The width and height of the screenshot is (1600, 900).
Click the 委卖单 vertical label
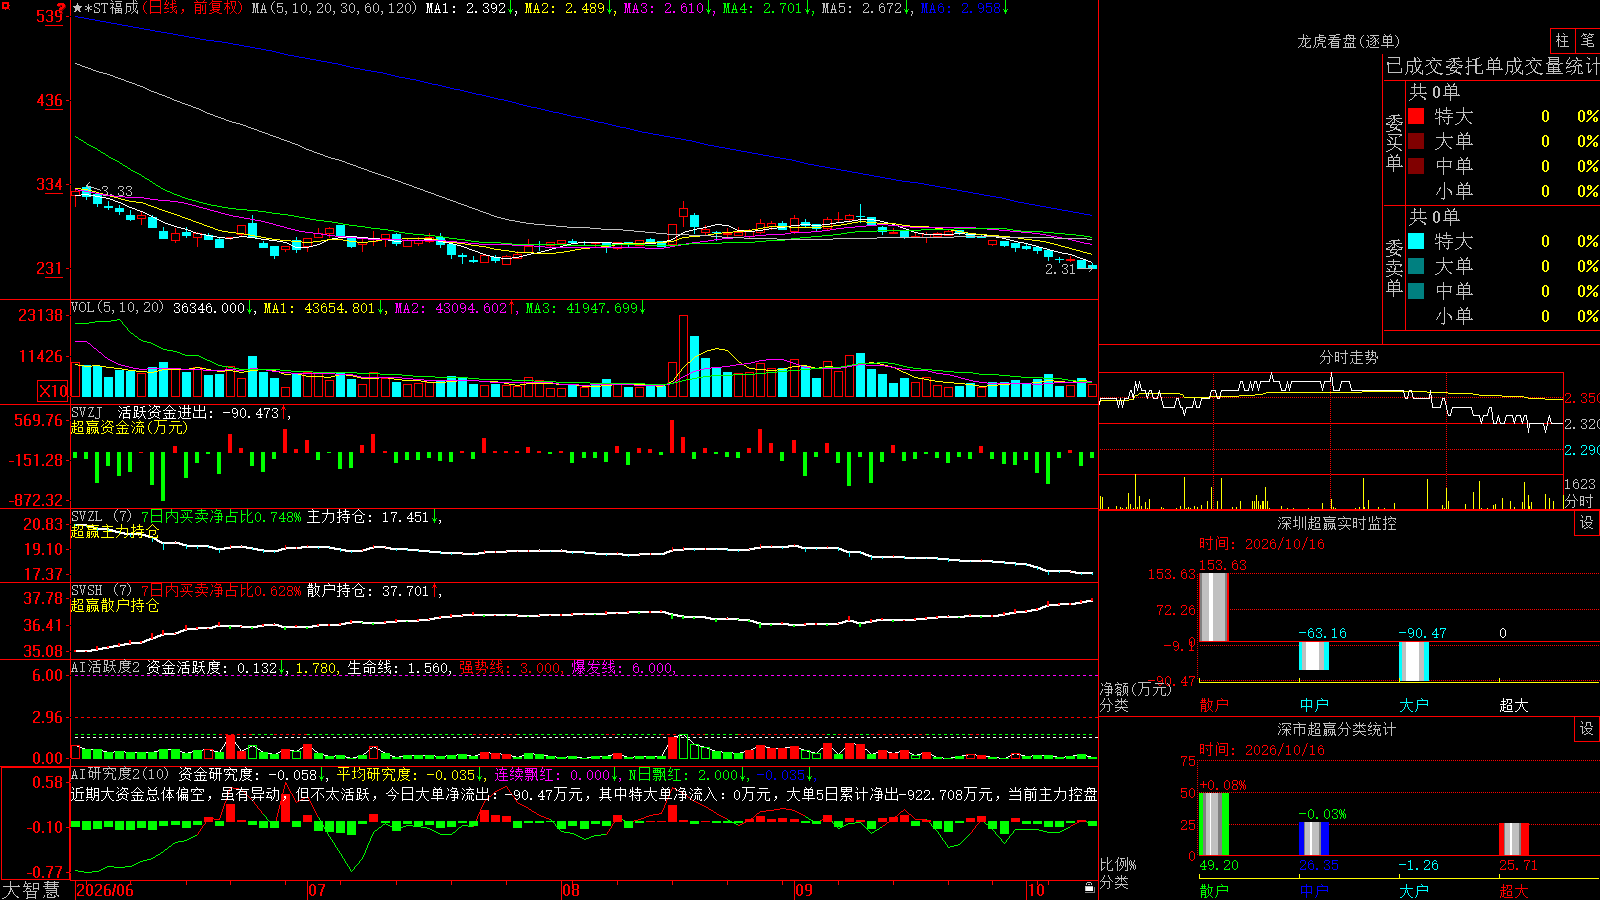(x=1394, y=267)
